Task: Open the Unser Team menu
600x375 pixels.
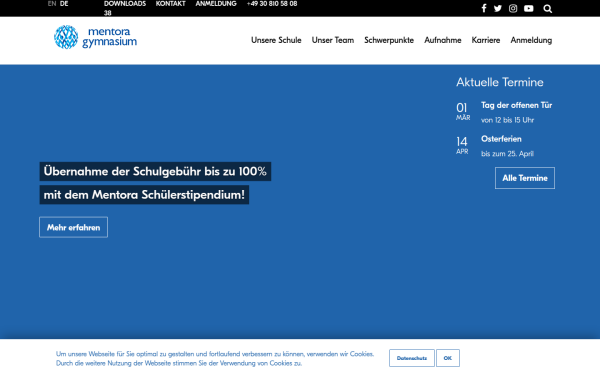Action: point(333,40)
